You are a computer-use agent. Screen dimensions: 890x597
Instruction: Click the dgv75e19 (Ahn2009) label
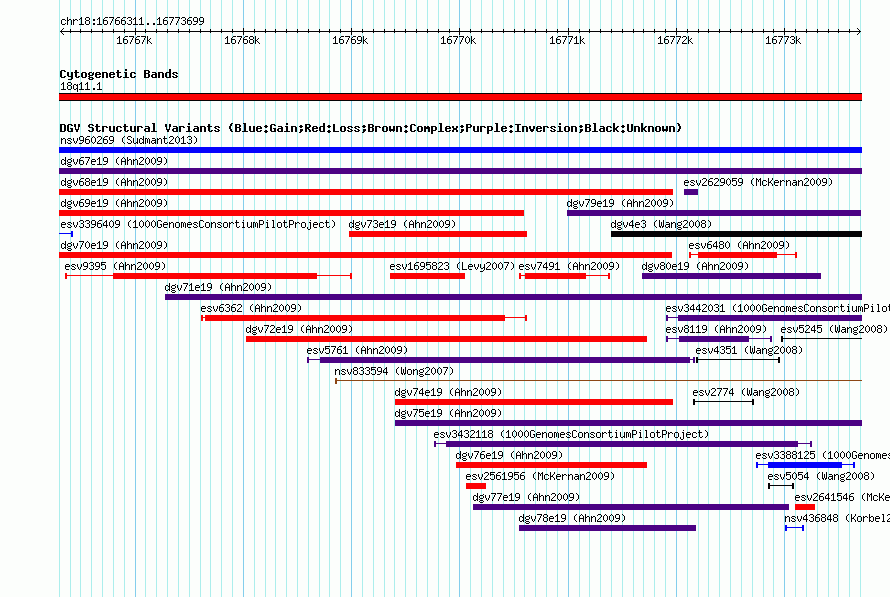coord(448,413)
